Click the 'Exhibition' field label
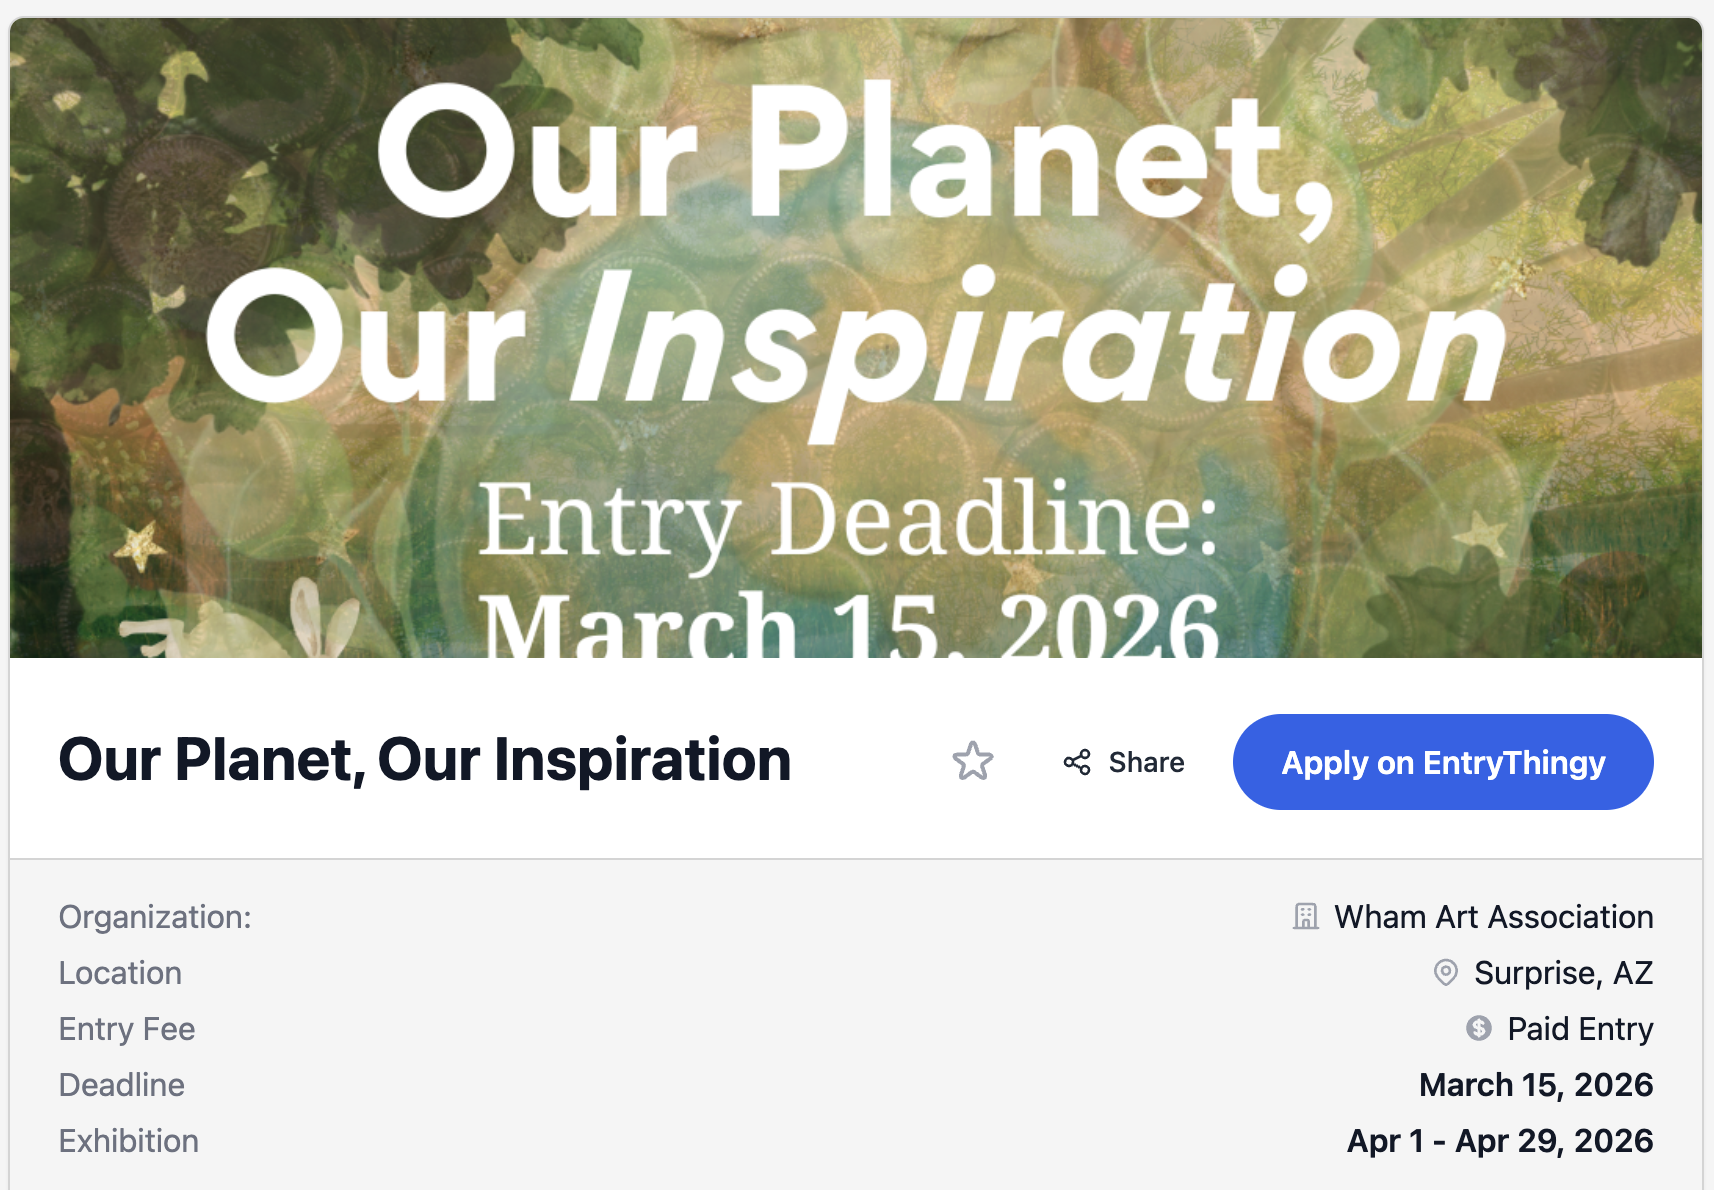The width and height of the screenshot is (1714, 1190). (x=129, y=1141)
